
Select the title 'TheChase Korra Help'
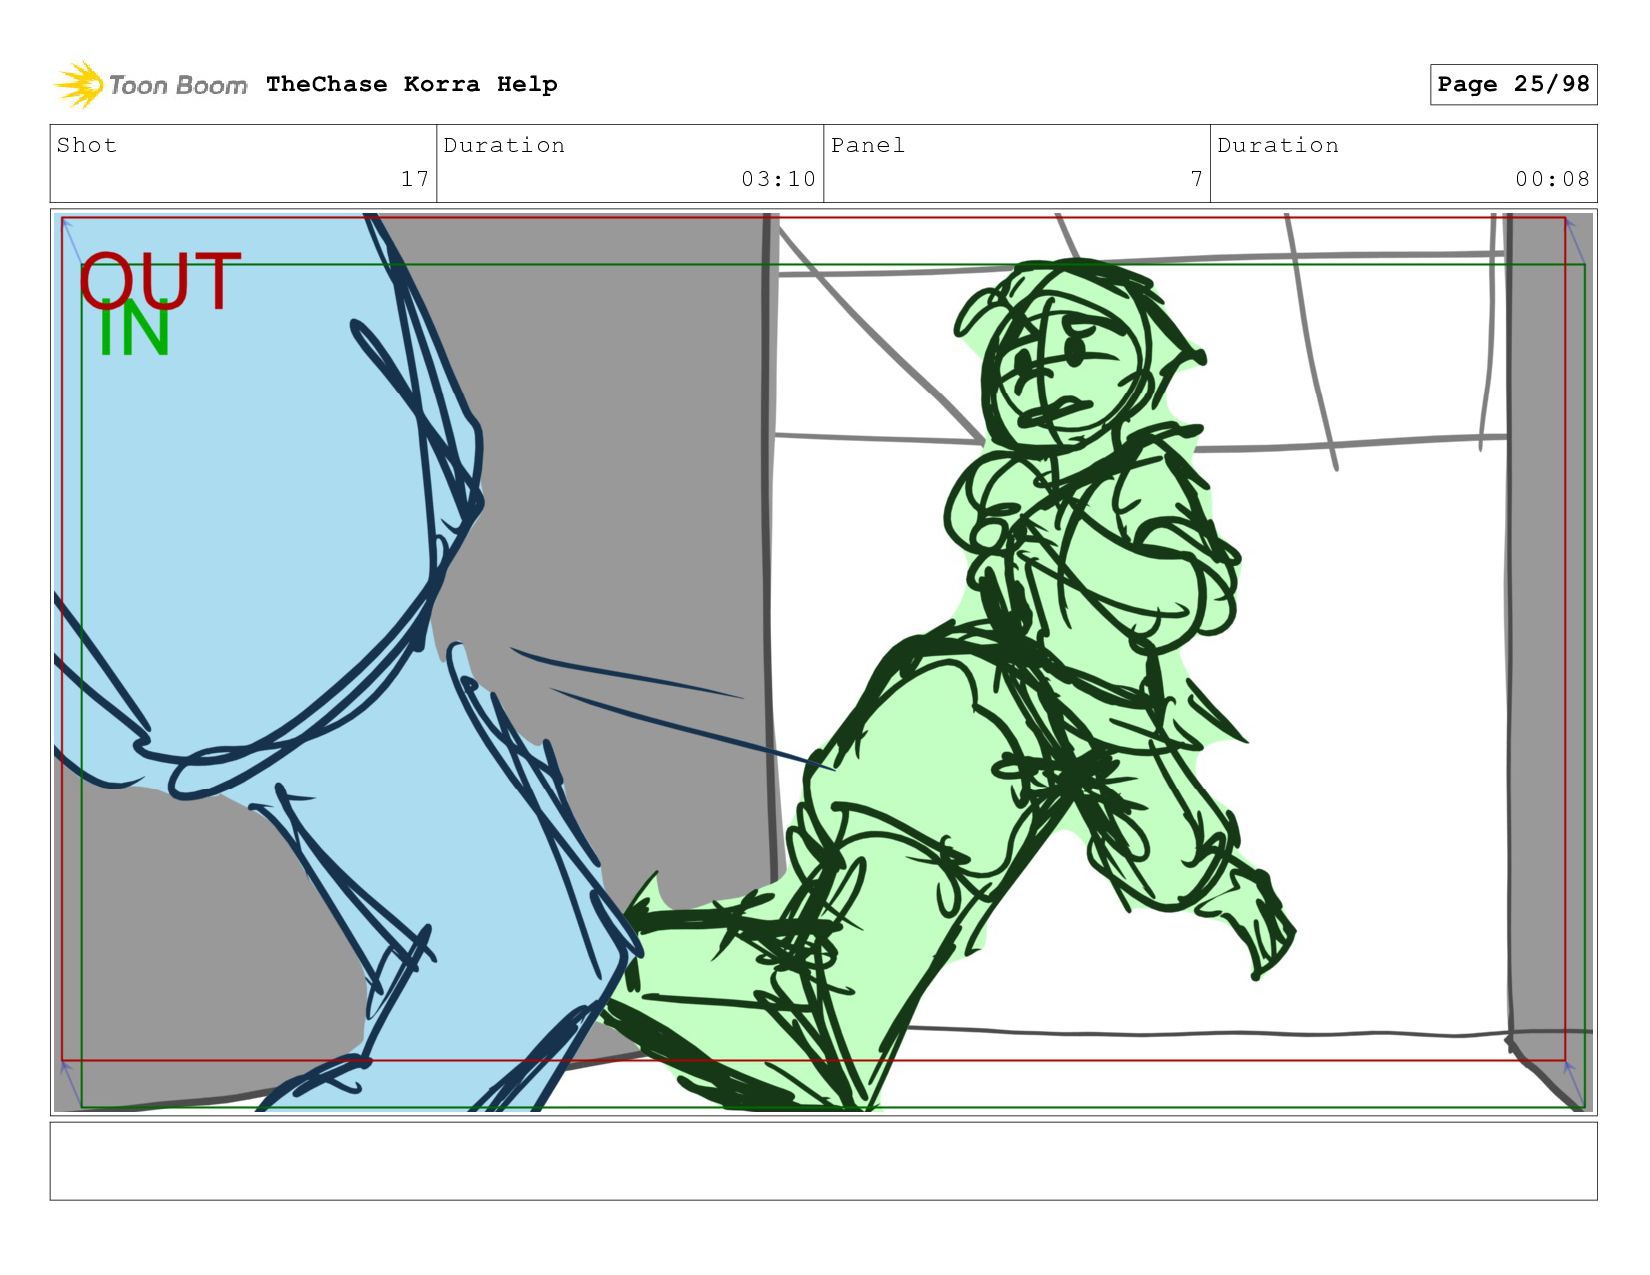(412, 84)
